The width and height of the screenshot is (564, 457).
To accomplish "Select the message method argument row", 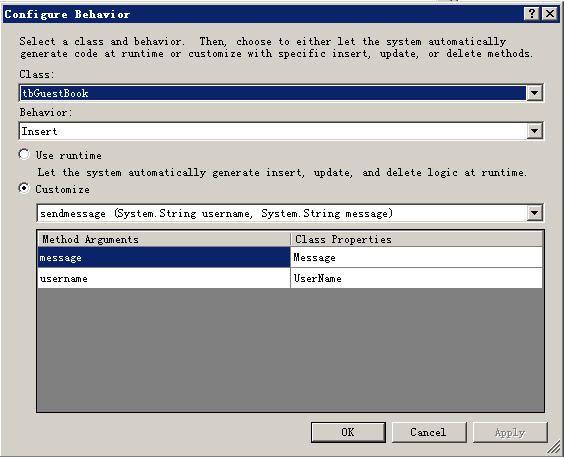I will pyautogui.click(x=164, y=257).
